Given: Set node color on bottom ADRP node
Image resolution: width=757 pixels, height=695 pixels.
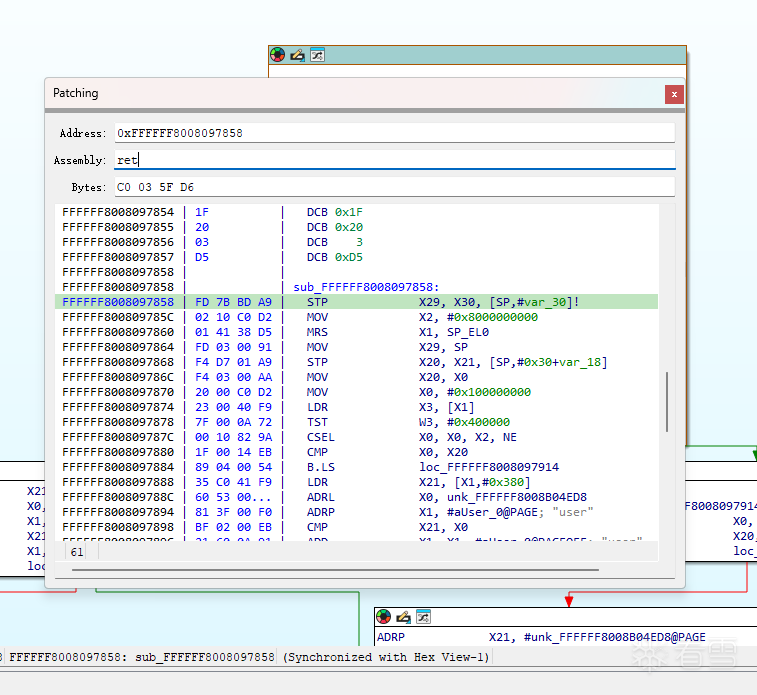Looking at the screenshot, I should 384,617.
